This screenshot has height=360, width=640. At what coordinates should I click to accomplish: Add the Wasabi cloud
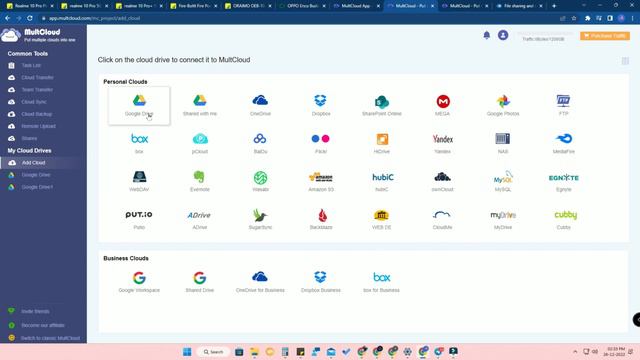[260, 181]
